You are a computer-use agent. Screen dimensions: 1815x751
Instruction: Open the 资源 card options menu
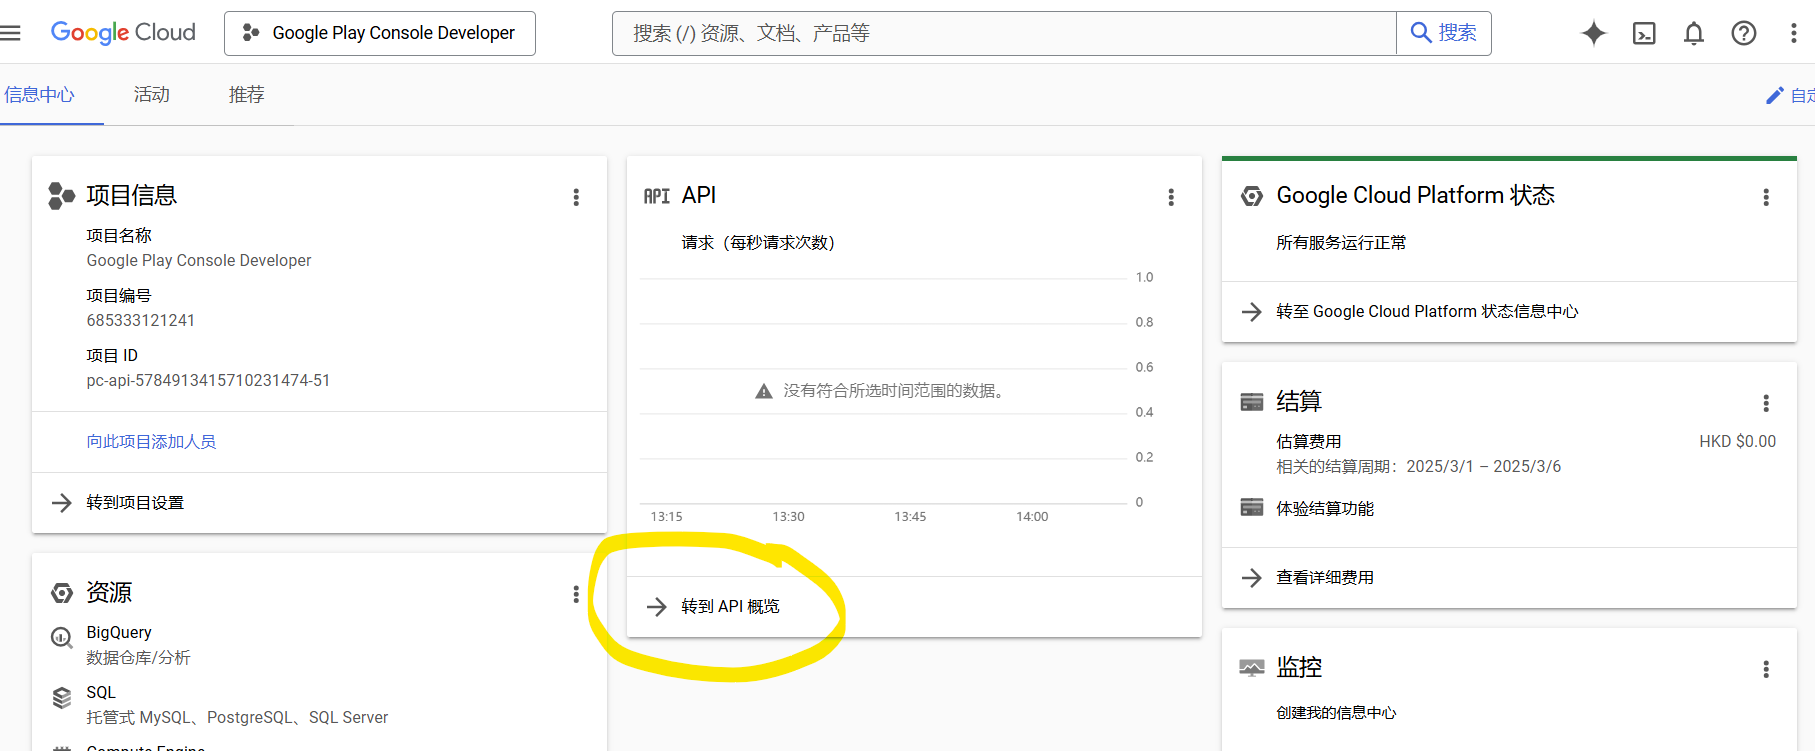[x=576, y=594]
